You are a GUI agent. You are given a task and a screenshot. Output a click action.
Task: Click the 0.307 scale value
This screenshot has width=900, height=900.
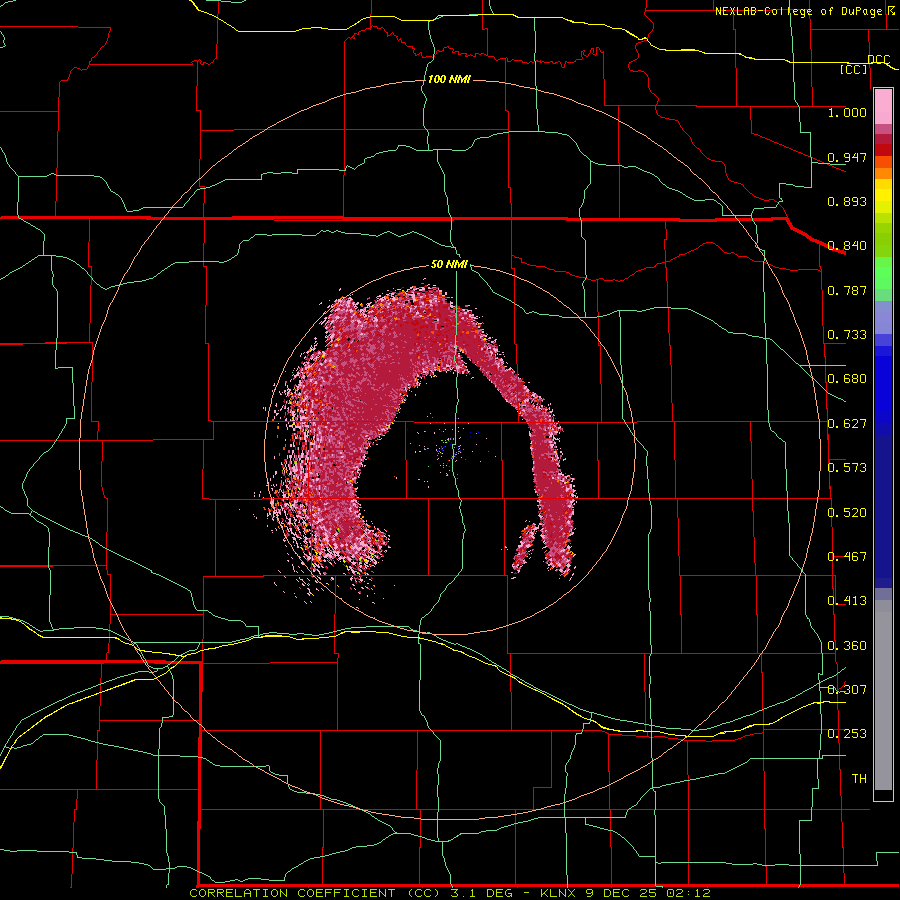tap(847, 690)
